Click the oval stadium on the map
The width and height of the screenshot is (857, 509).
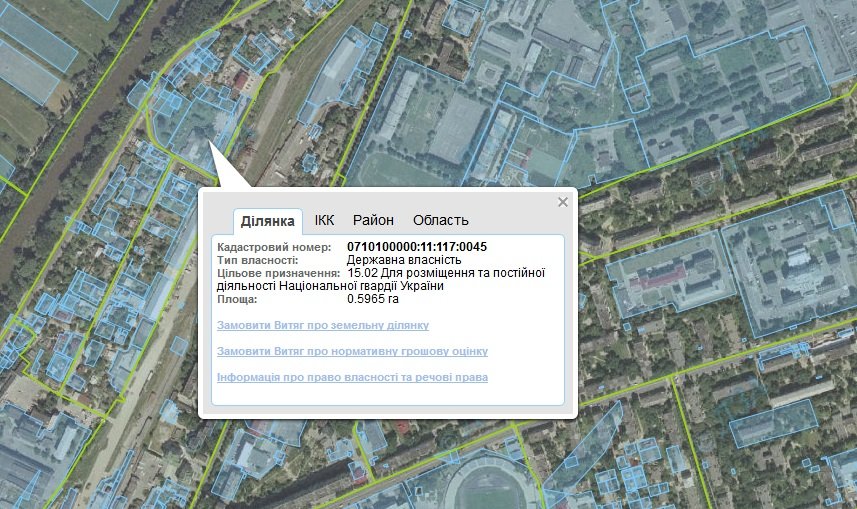tap(492, 490)
